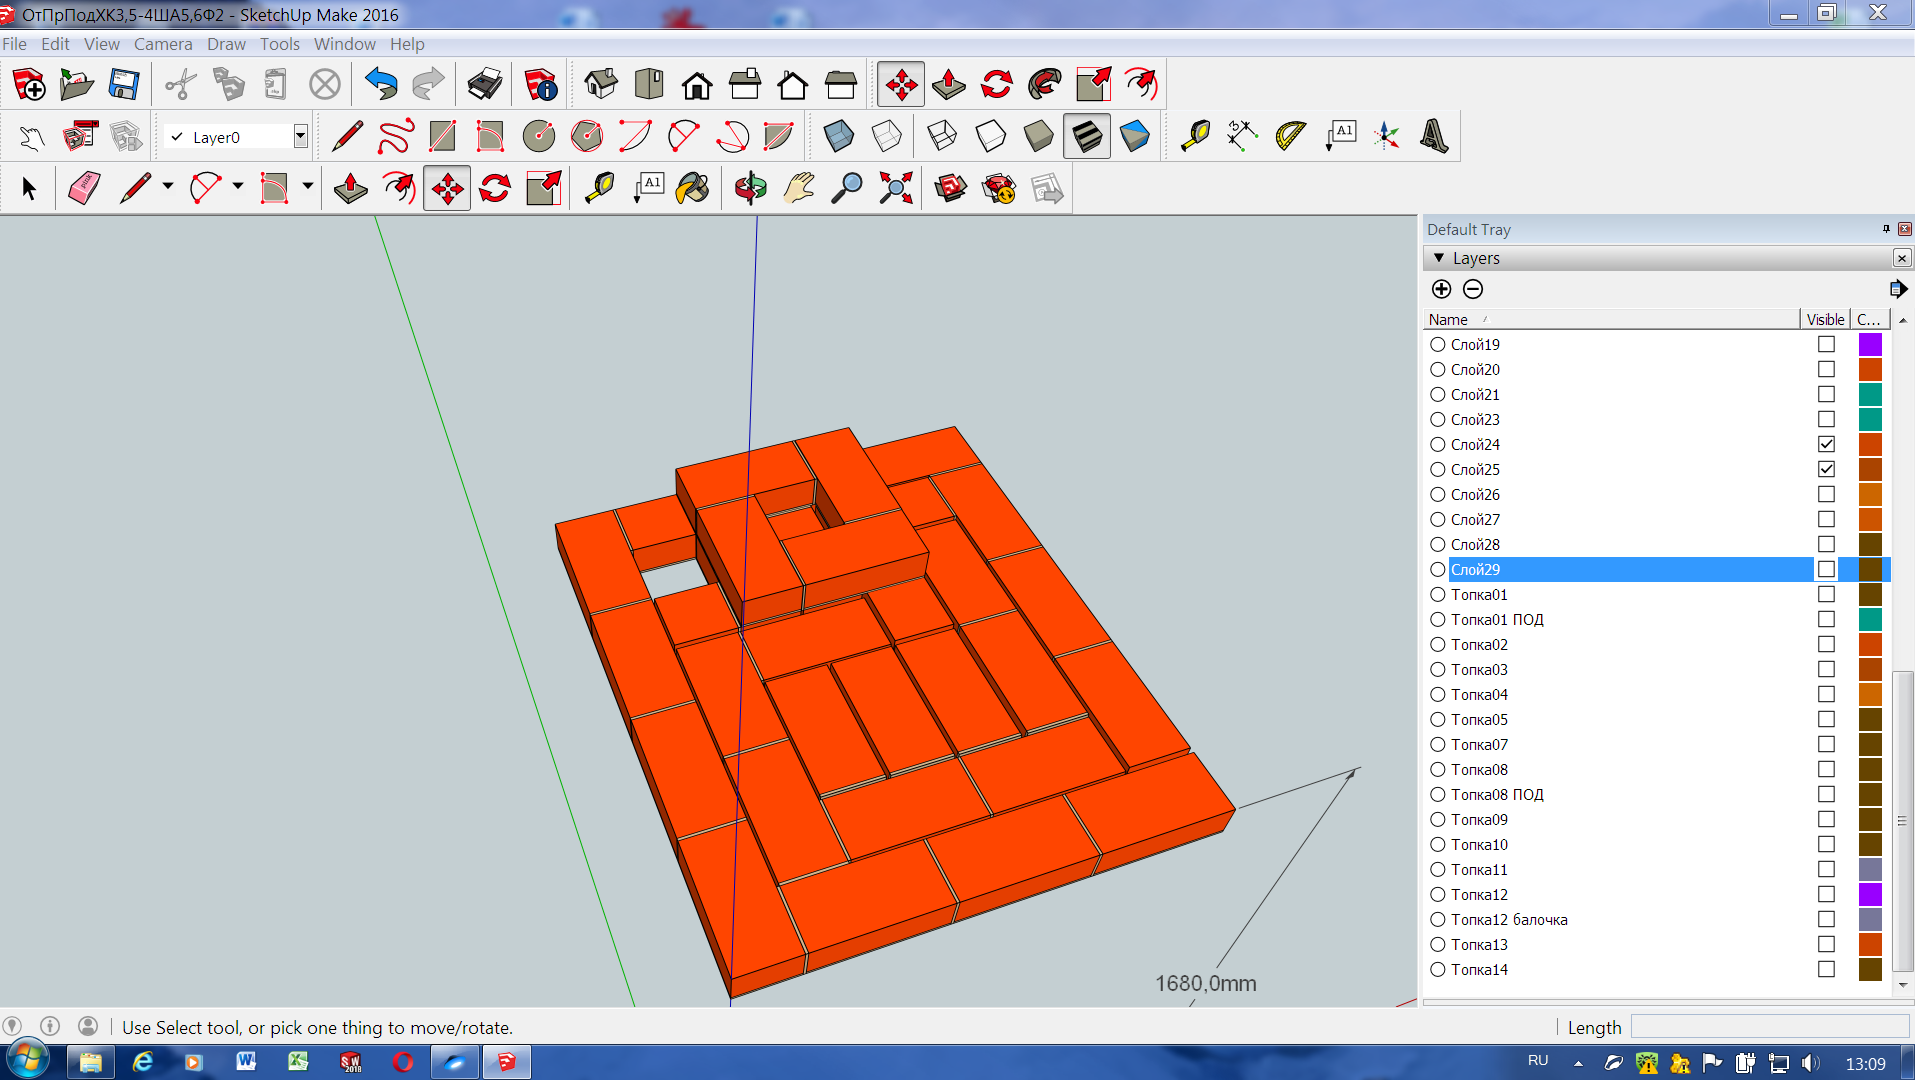Select the Tape Measure tool in bottom toolbar
Image resolution: width=1915 pixels, height=1080 pixels.
point(600,188)
